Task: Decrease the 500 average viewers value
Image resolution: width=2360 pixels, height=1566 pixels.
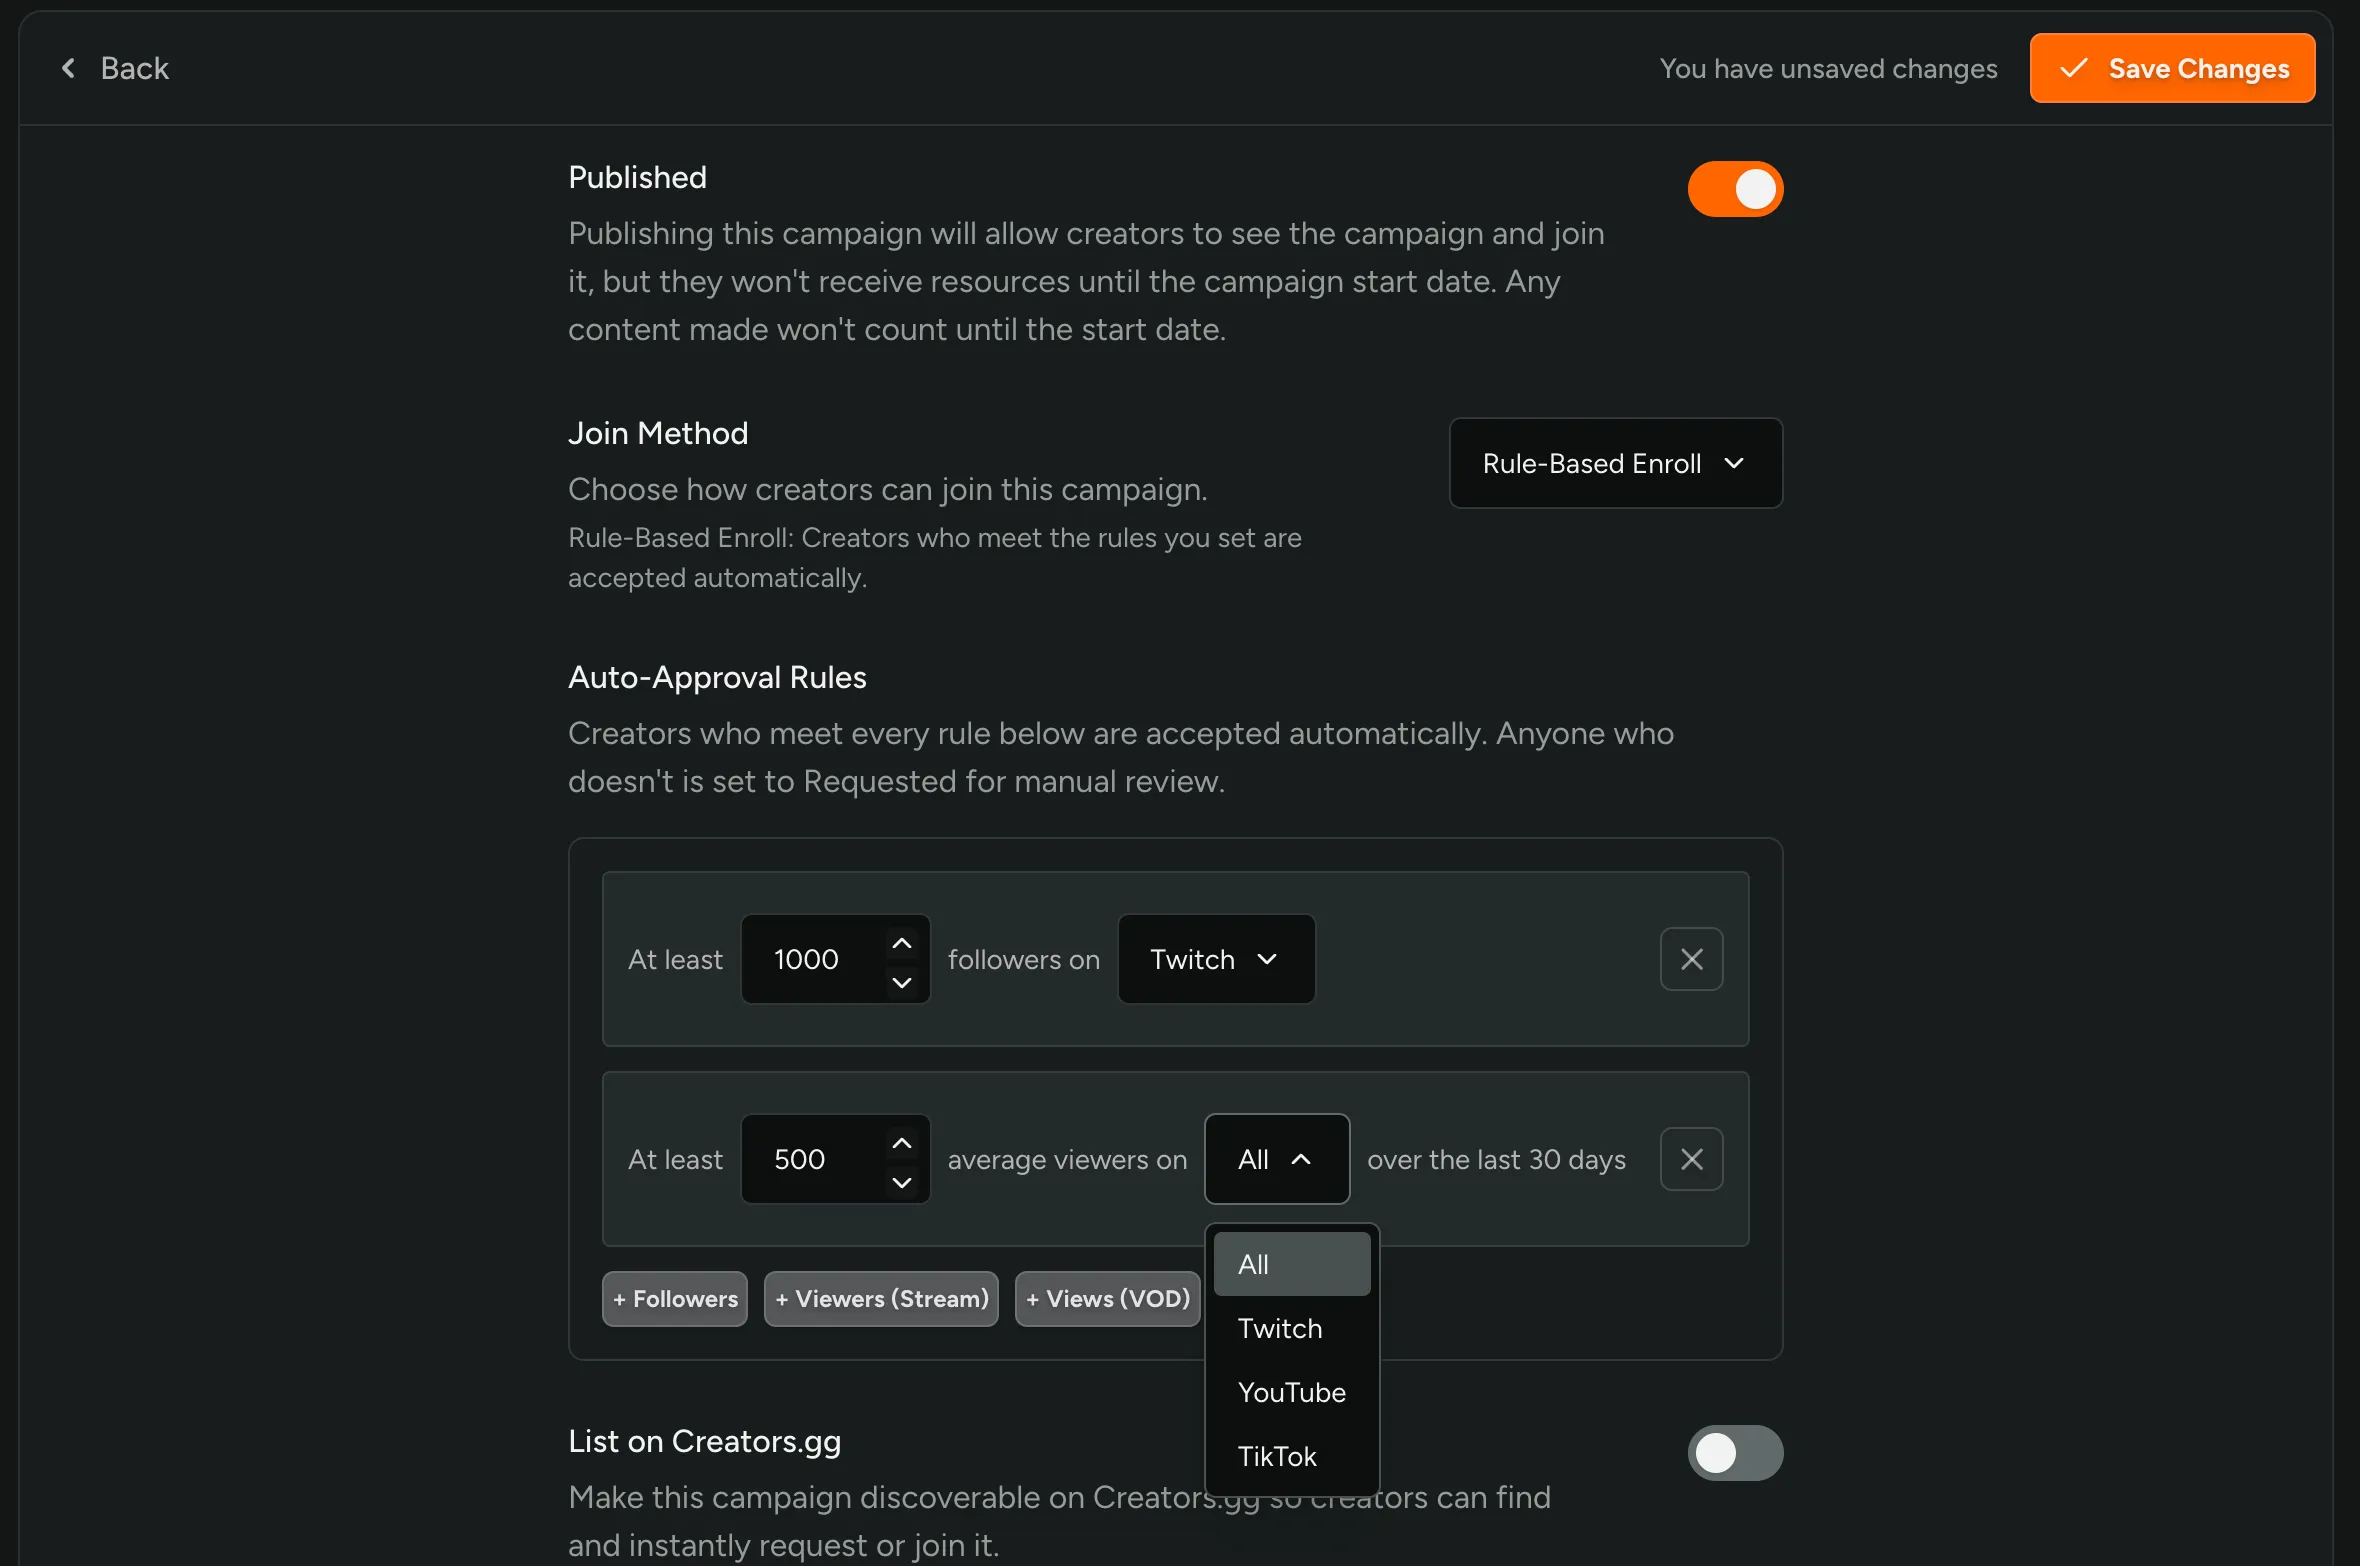Action: (902, 1182)
